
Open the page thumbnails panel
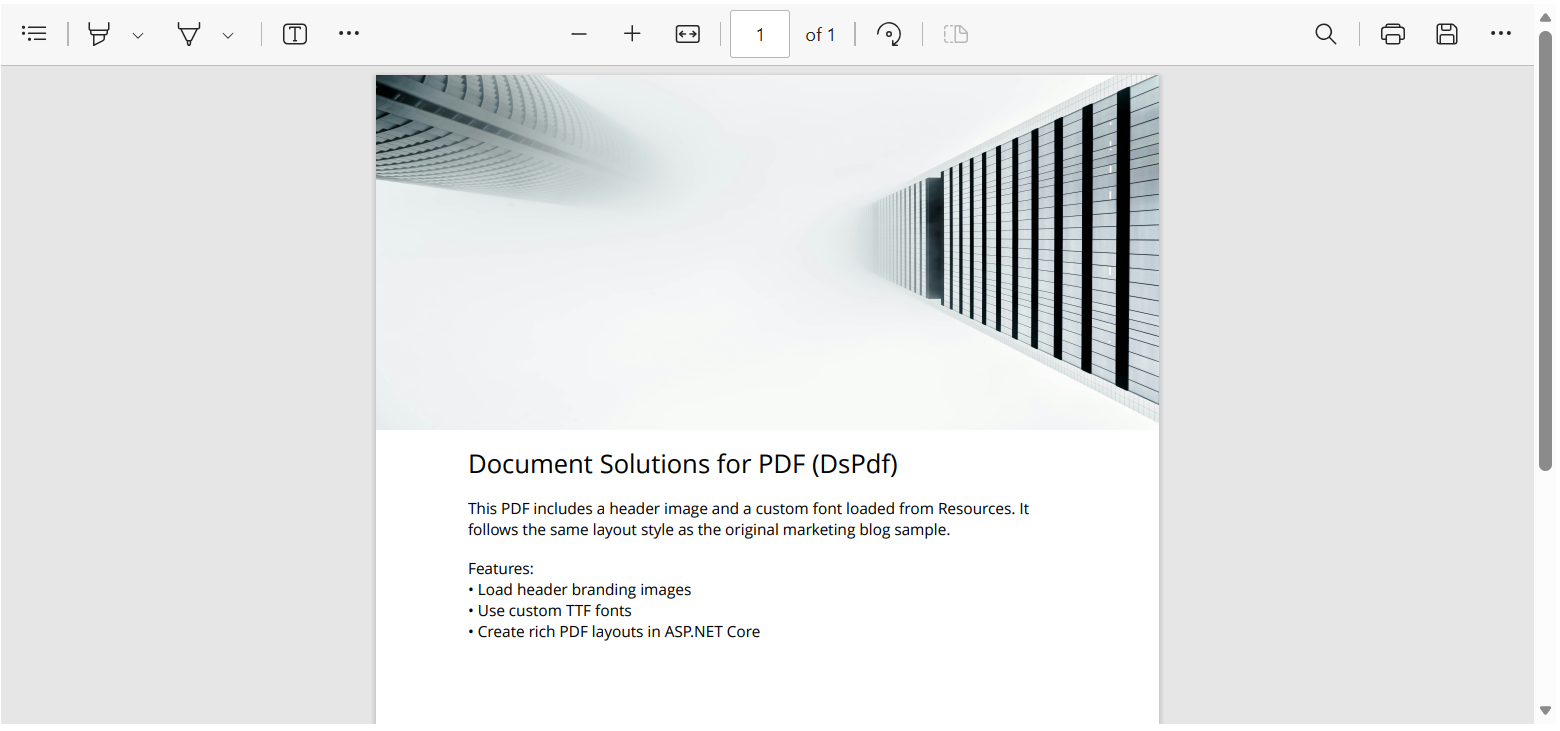pyautogui.click(x=34, y=33)
